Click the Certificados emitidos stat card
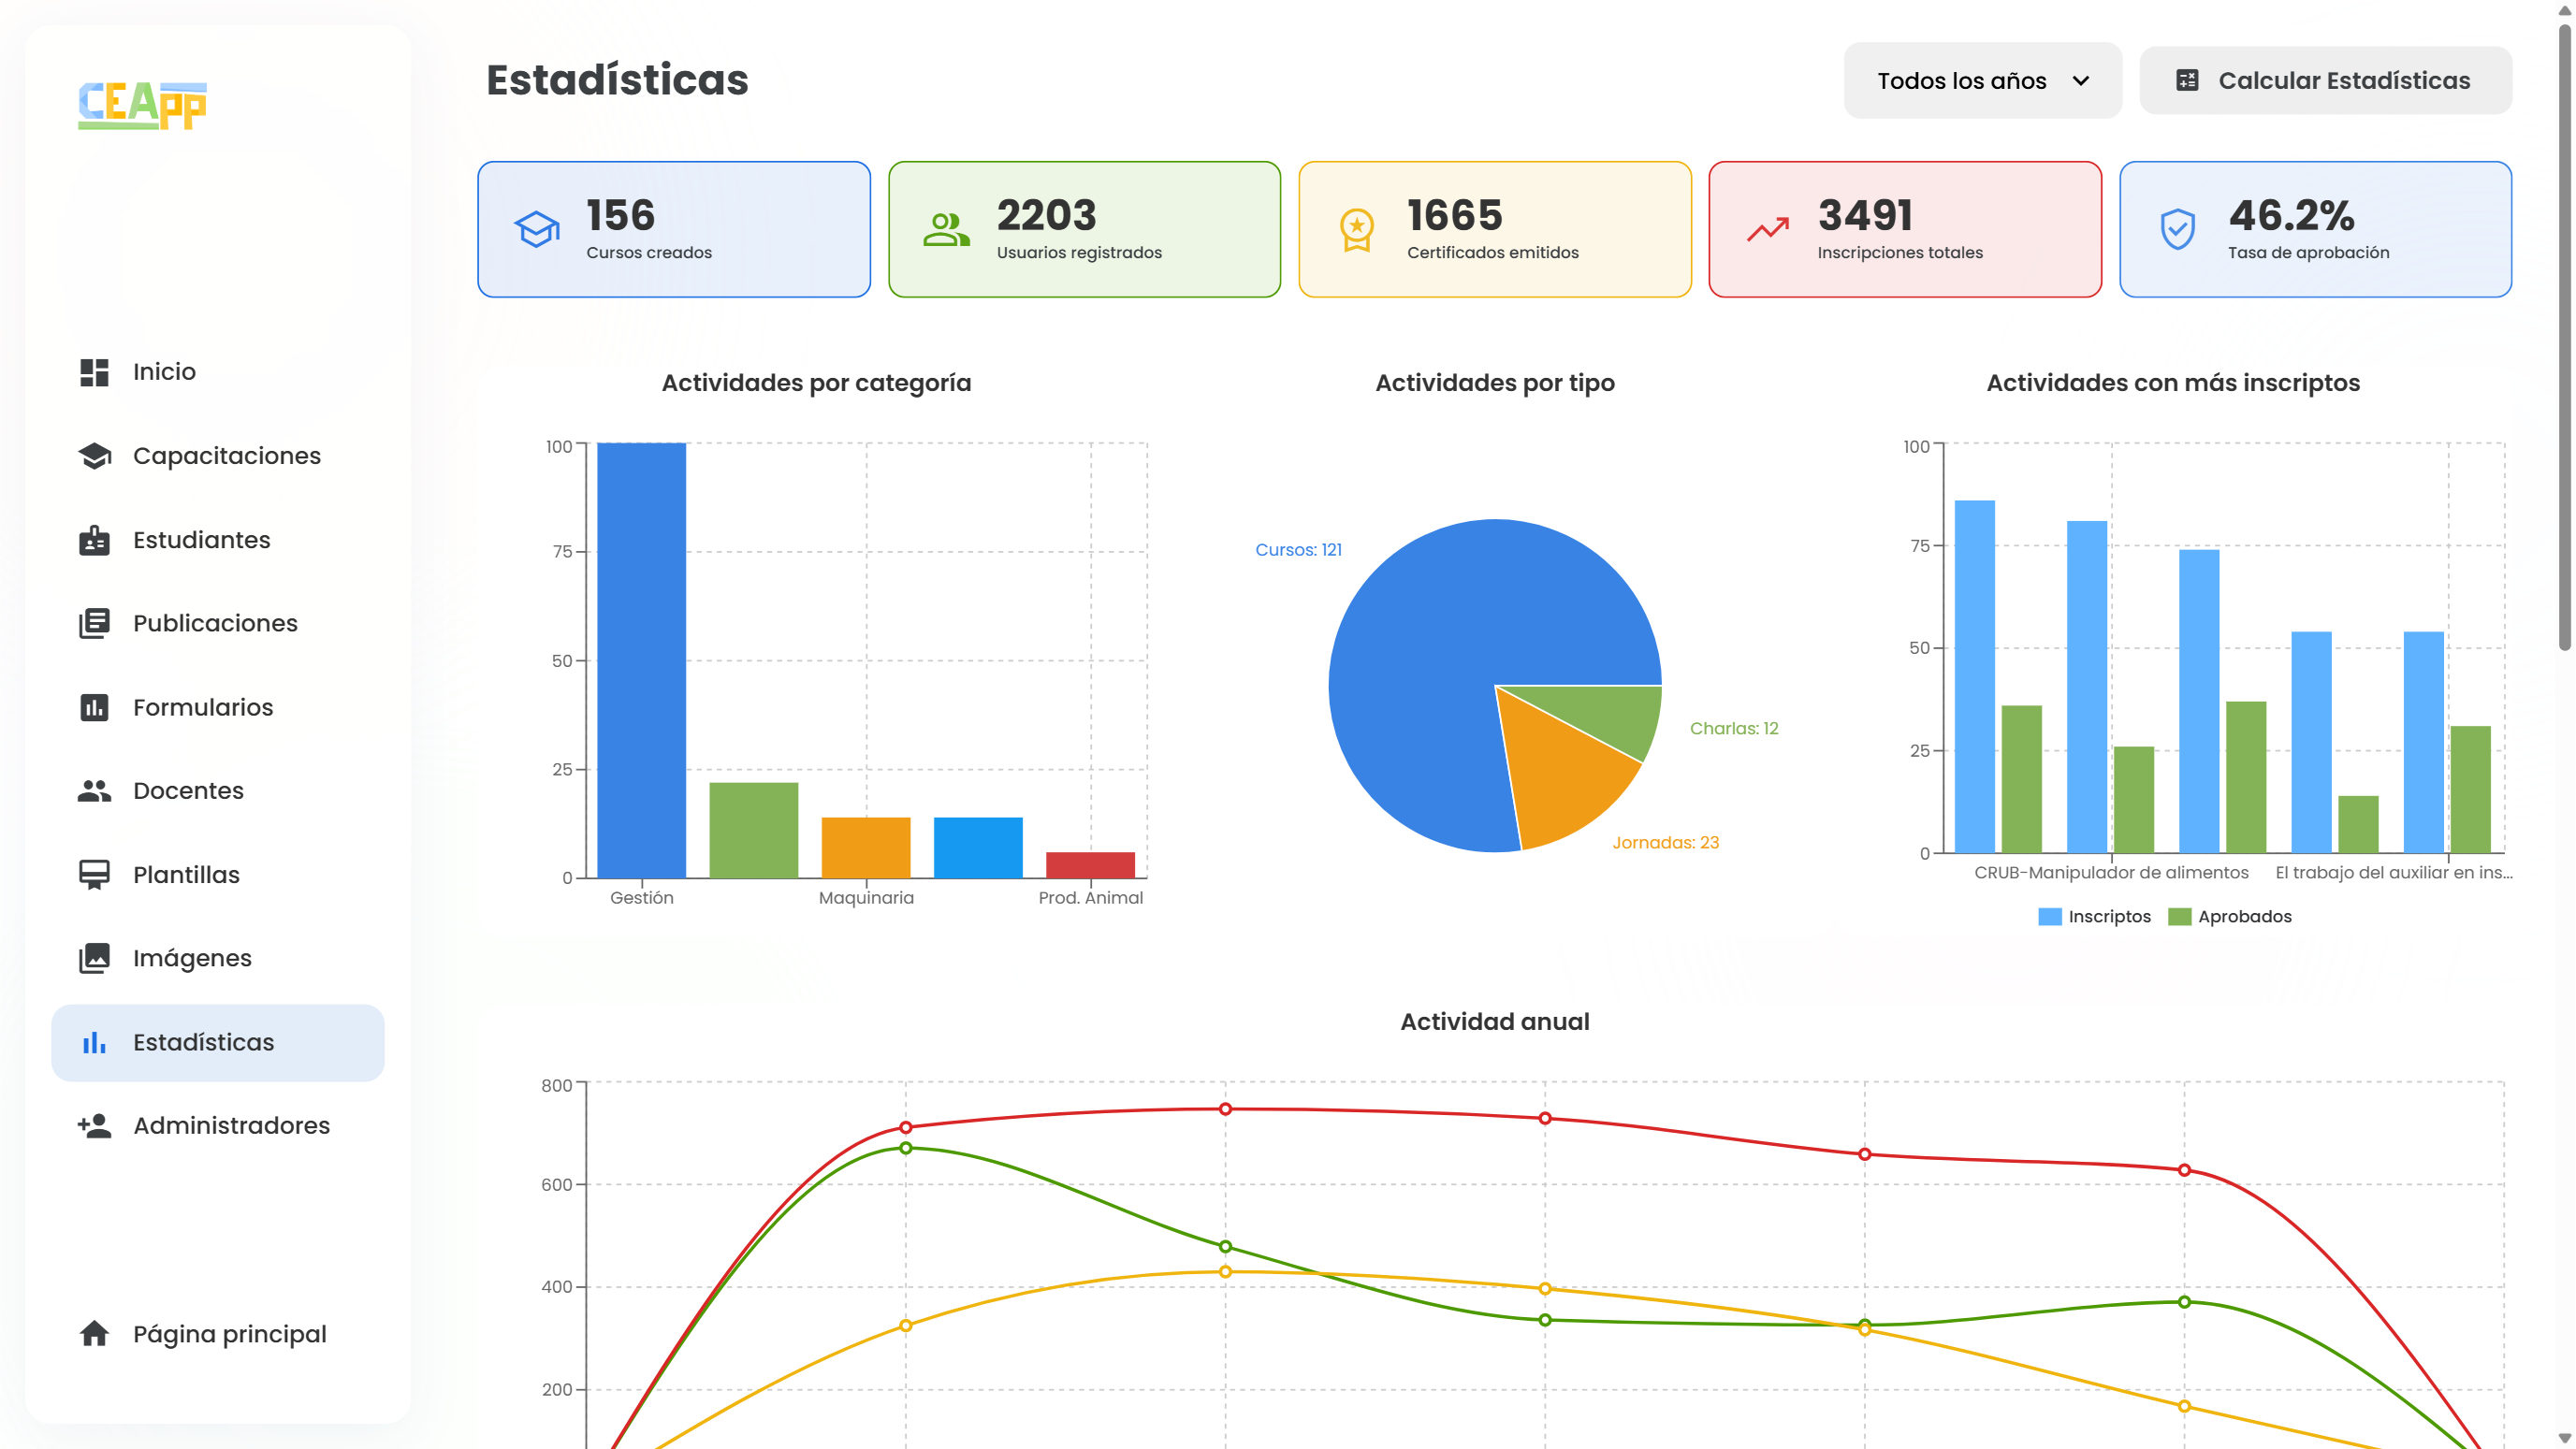This screenshot has width=2576, height=1449. tap(1494, 230)
